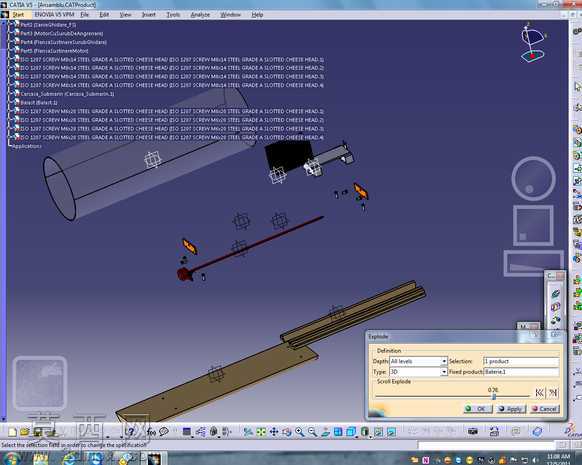Open the ENOVIA V5 VPM menu
Viewport: 582px width, 465px height.
click(x=55, y=14)
